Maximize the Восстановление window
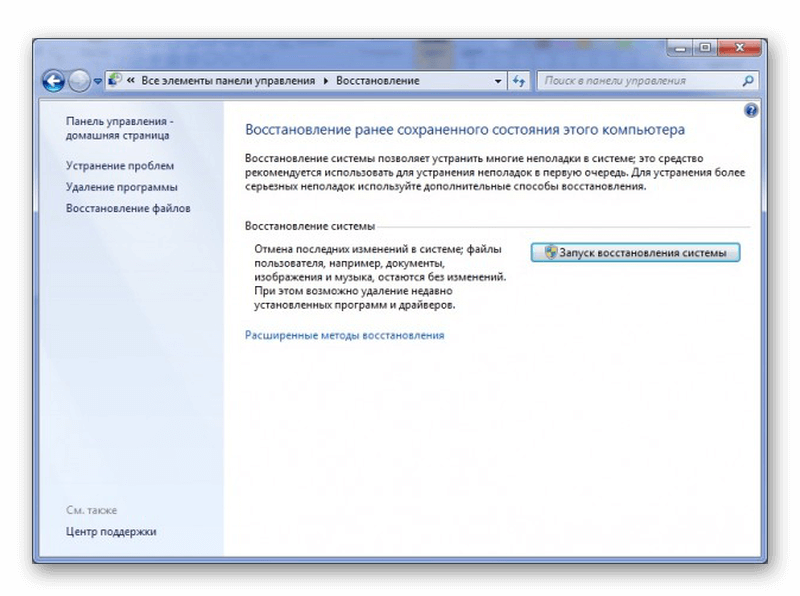The width and height of the screenshot is (800, 596). [705, 48]
